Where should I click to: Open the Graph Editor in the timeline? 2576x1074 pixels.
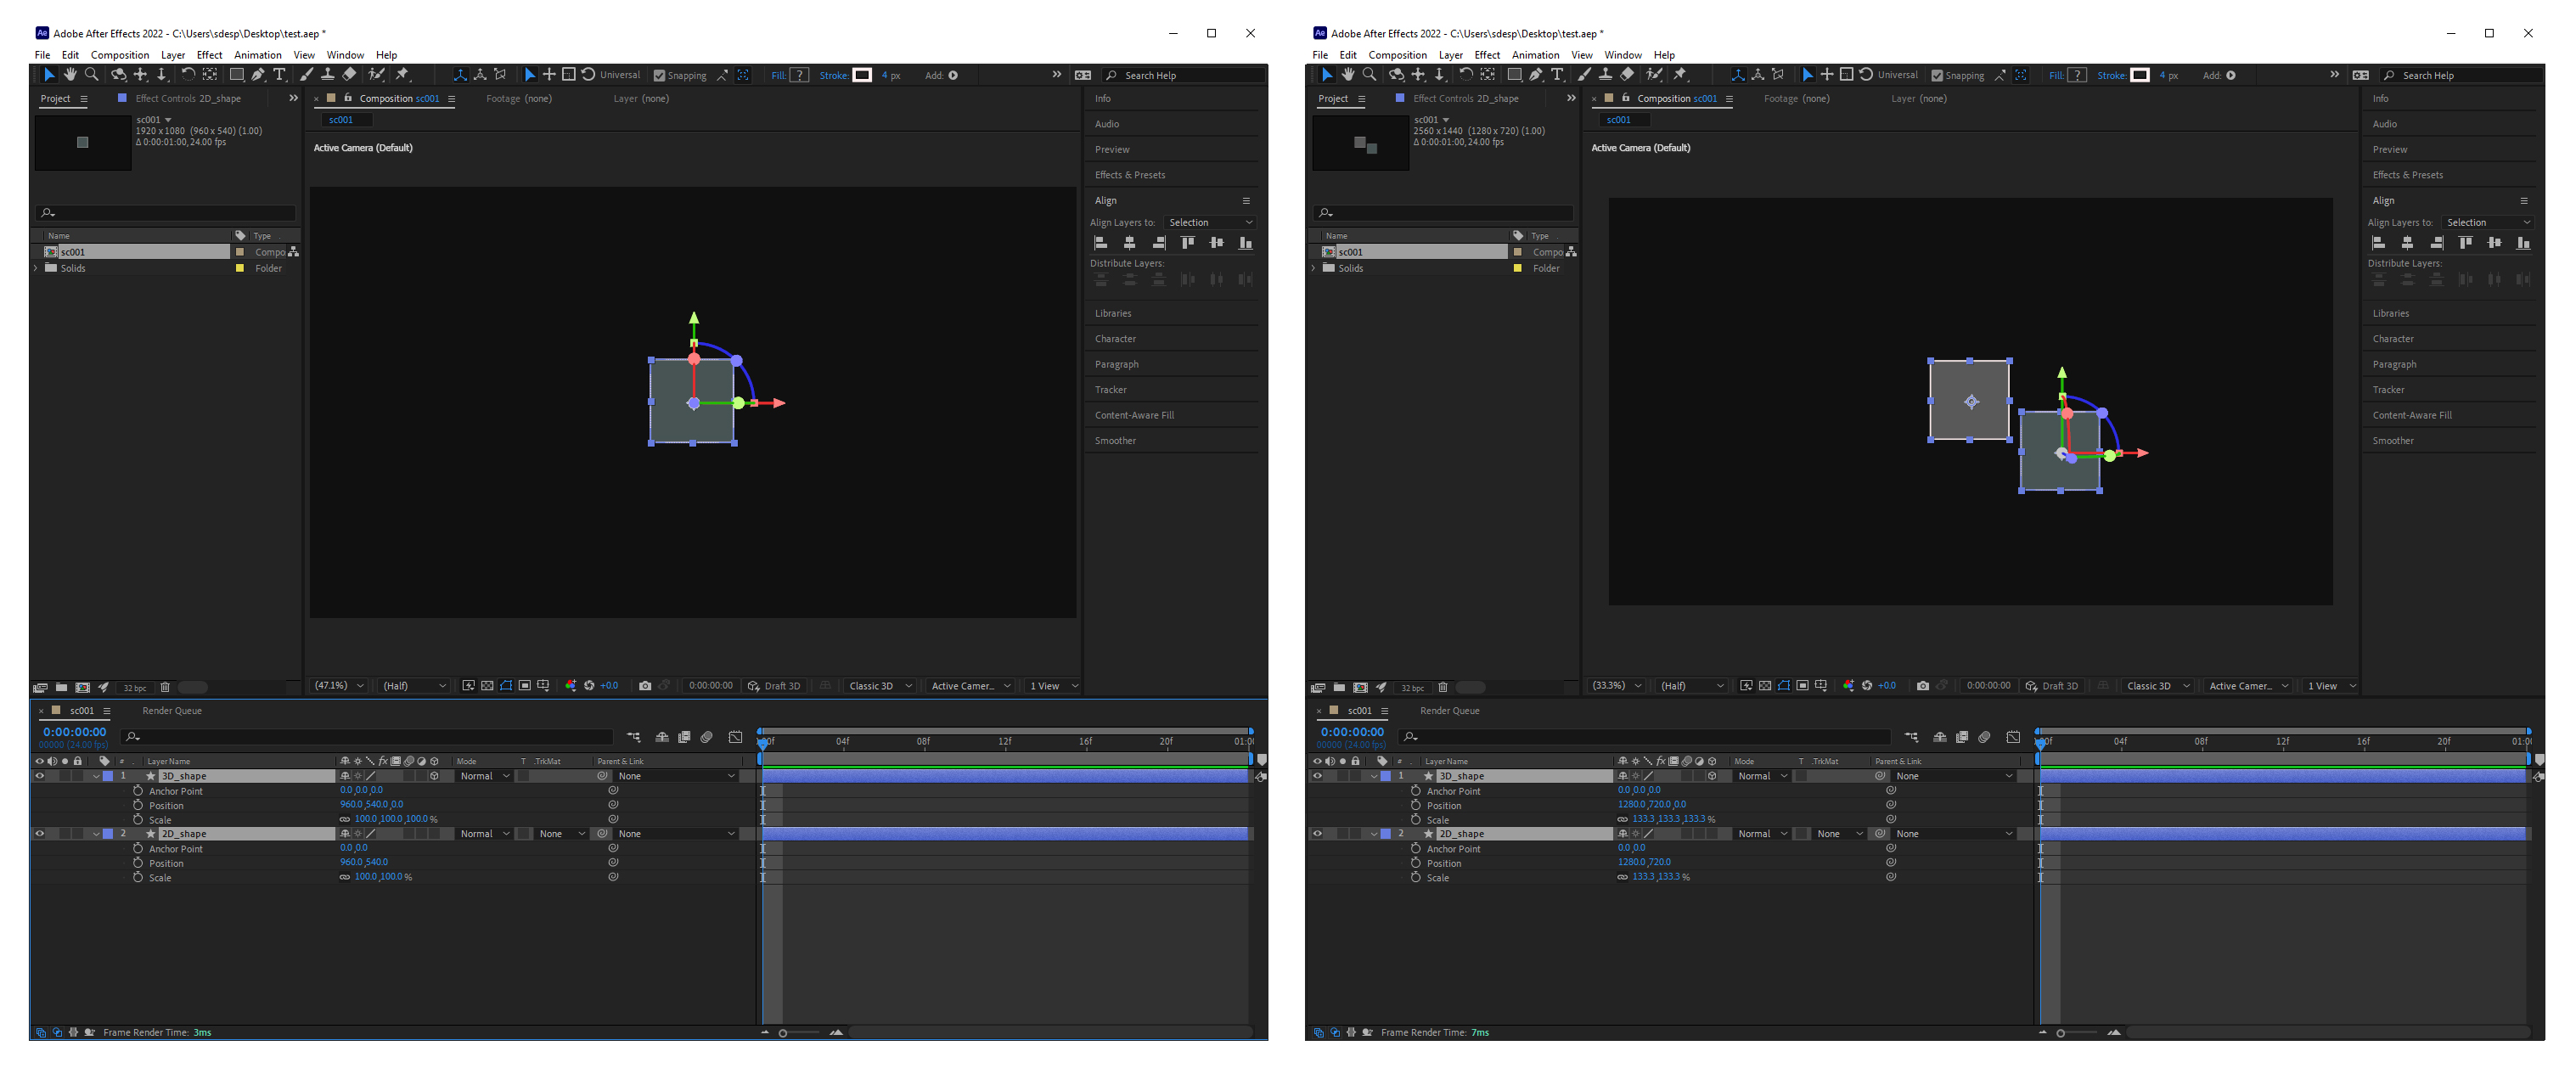[x=735, y=737]
